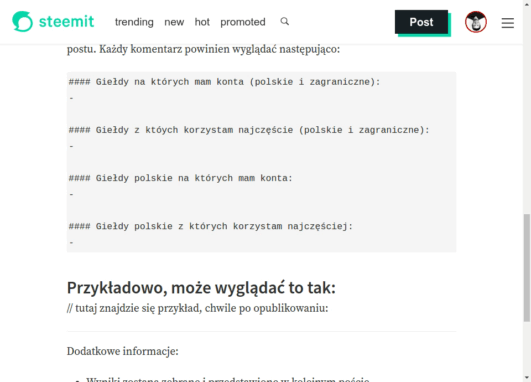
Task: Click heading 'Przykładowo, może wyglądać to tak:'
Action: pos(201,288)
